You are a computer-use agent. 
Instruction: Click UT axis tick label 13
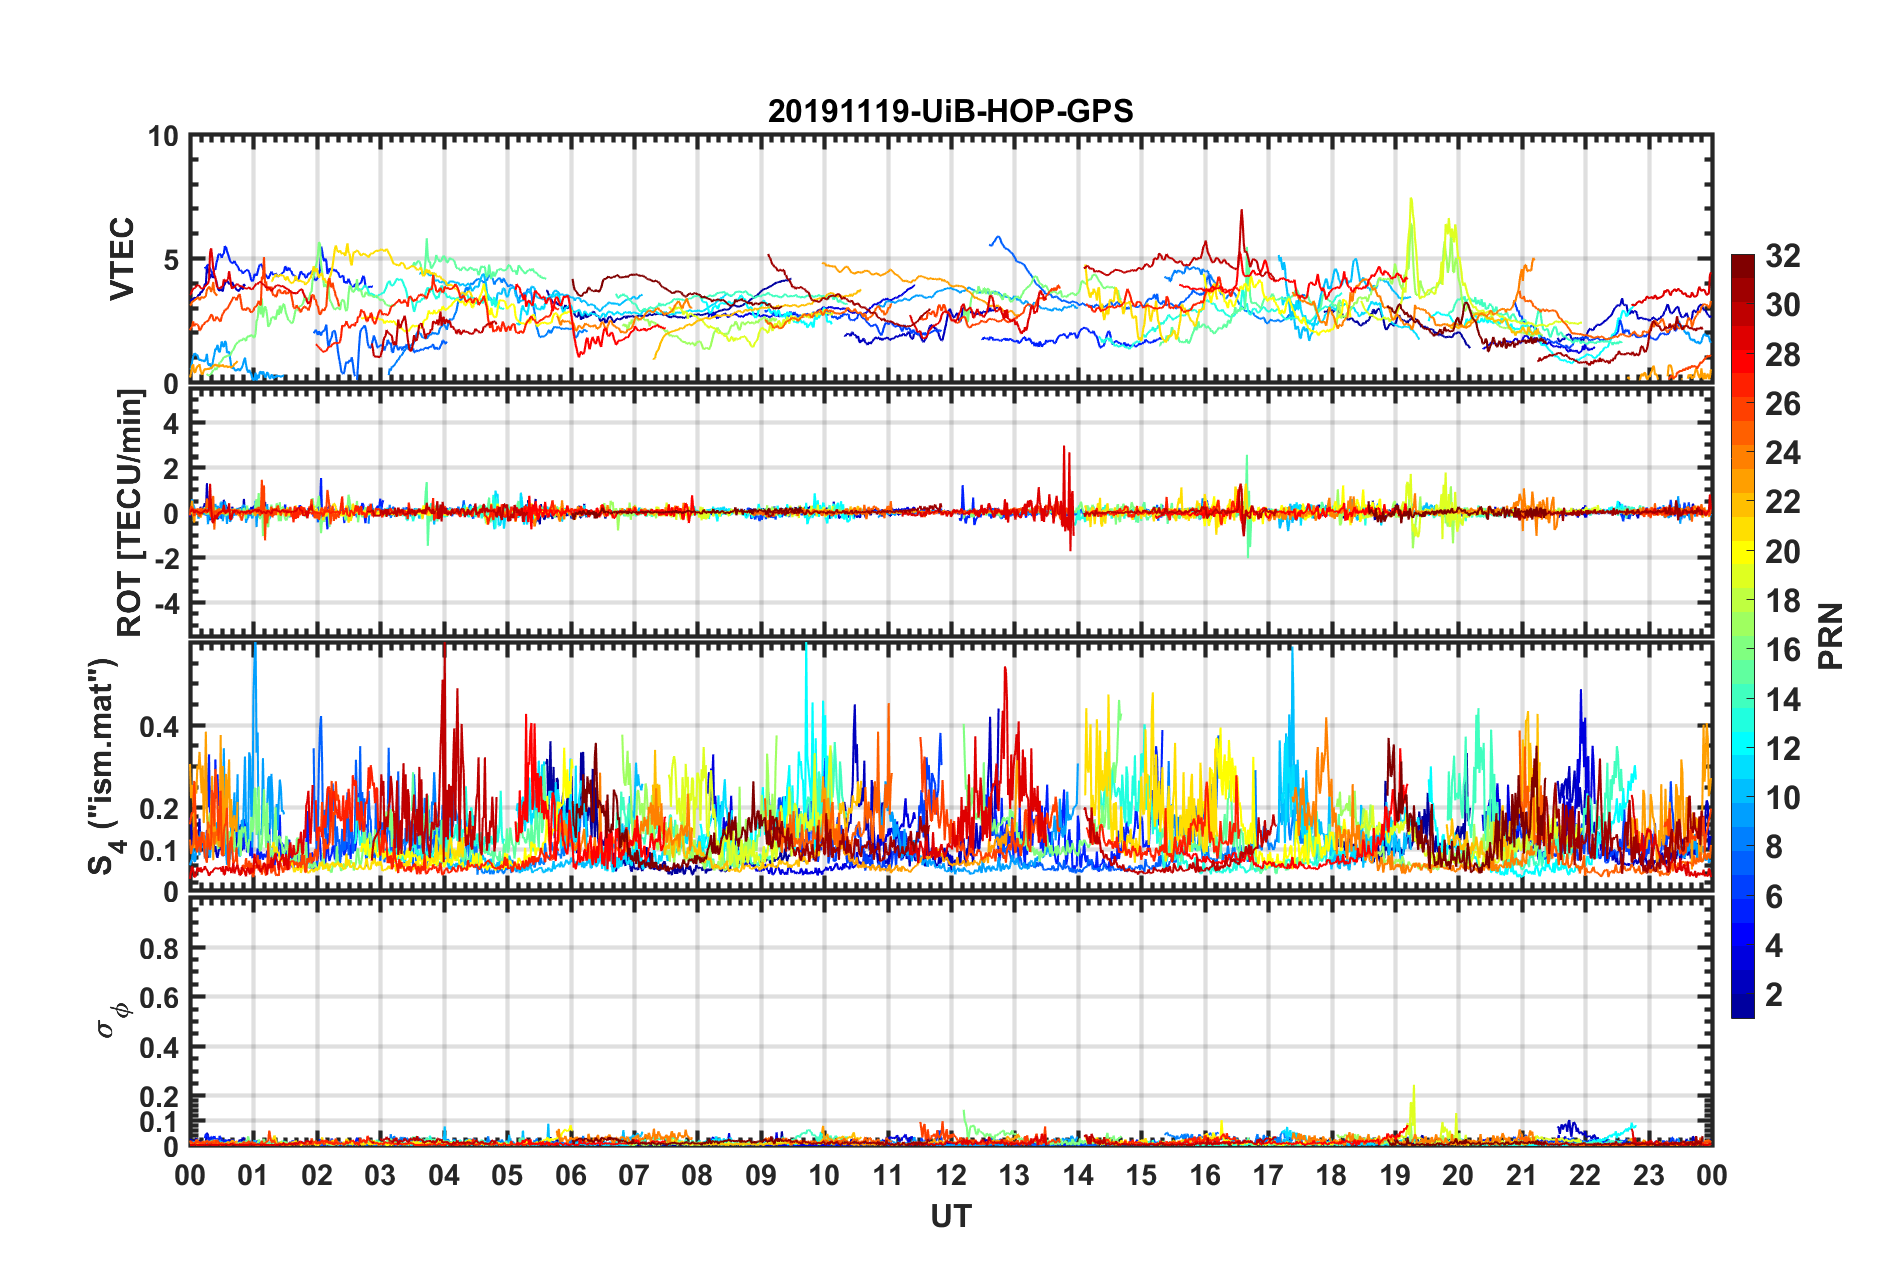tap(1014, 1175)
